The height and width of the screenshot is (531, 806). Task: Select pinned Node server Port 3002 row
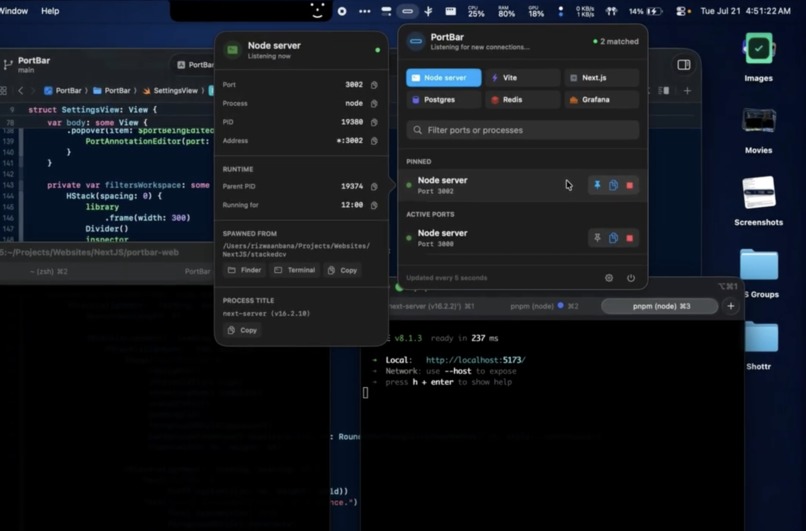click(x=523, y=186)
